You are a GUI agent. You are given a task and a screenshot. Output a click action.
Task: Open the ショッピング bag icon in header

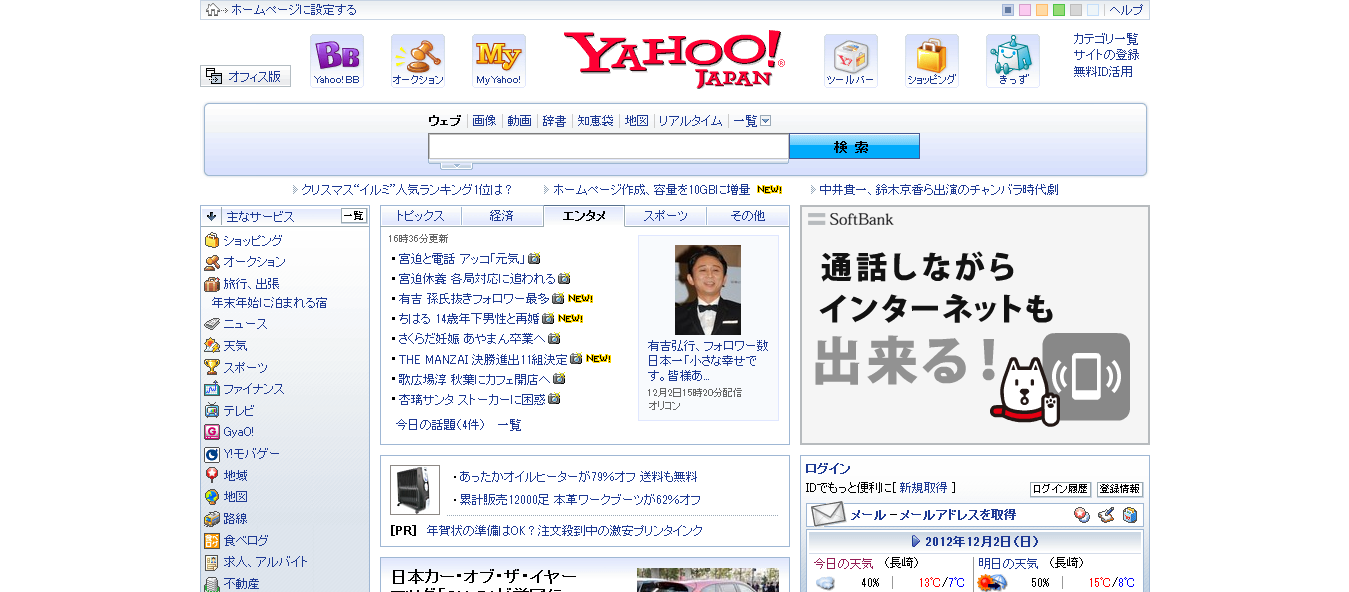pos(932,61)
